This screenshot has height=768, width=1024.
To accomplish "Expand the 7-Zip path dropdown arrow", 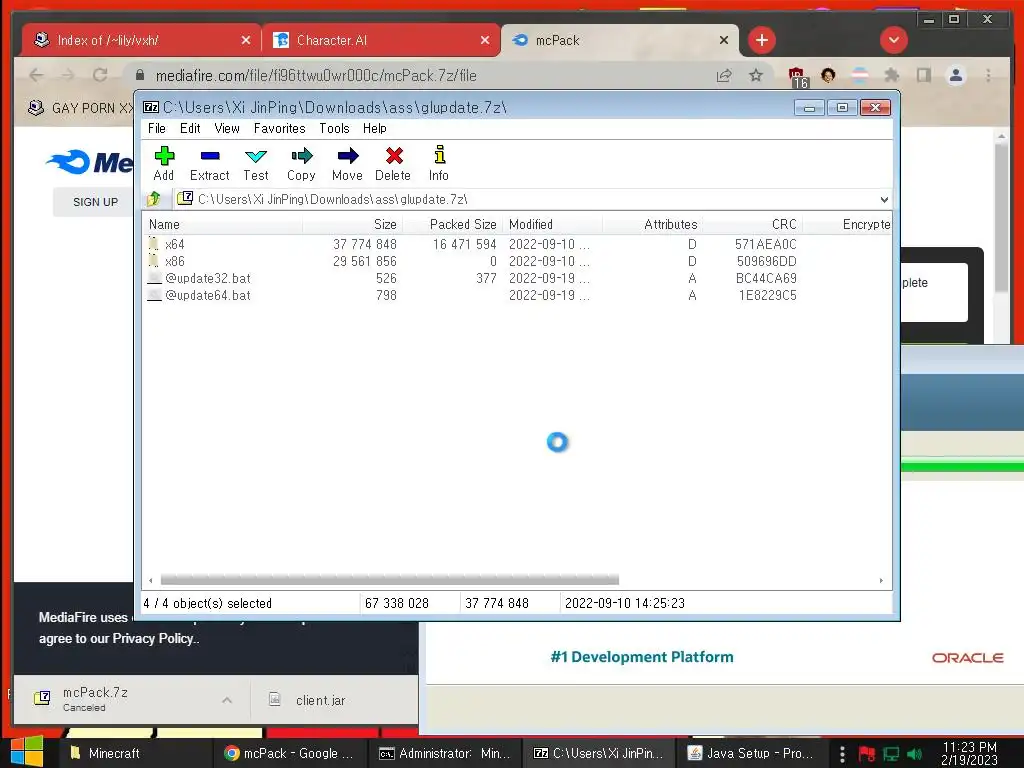I will pyautogui.click(x=884, y=199).
